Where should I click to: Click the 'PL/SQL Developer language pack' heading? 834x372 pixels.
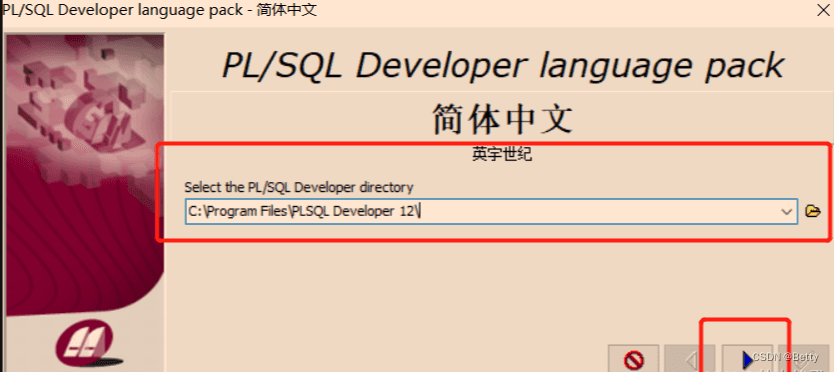502,65
